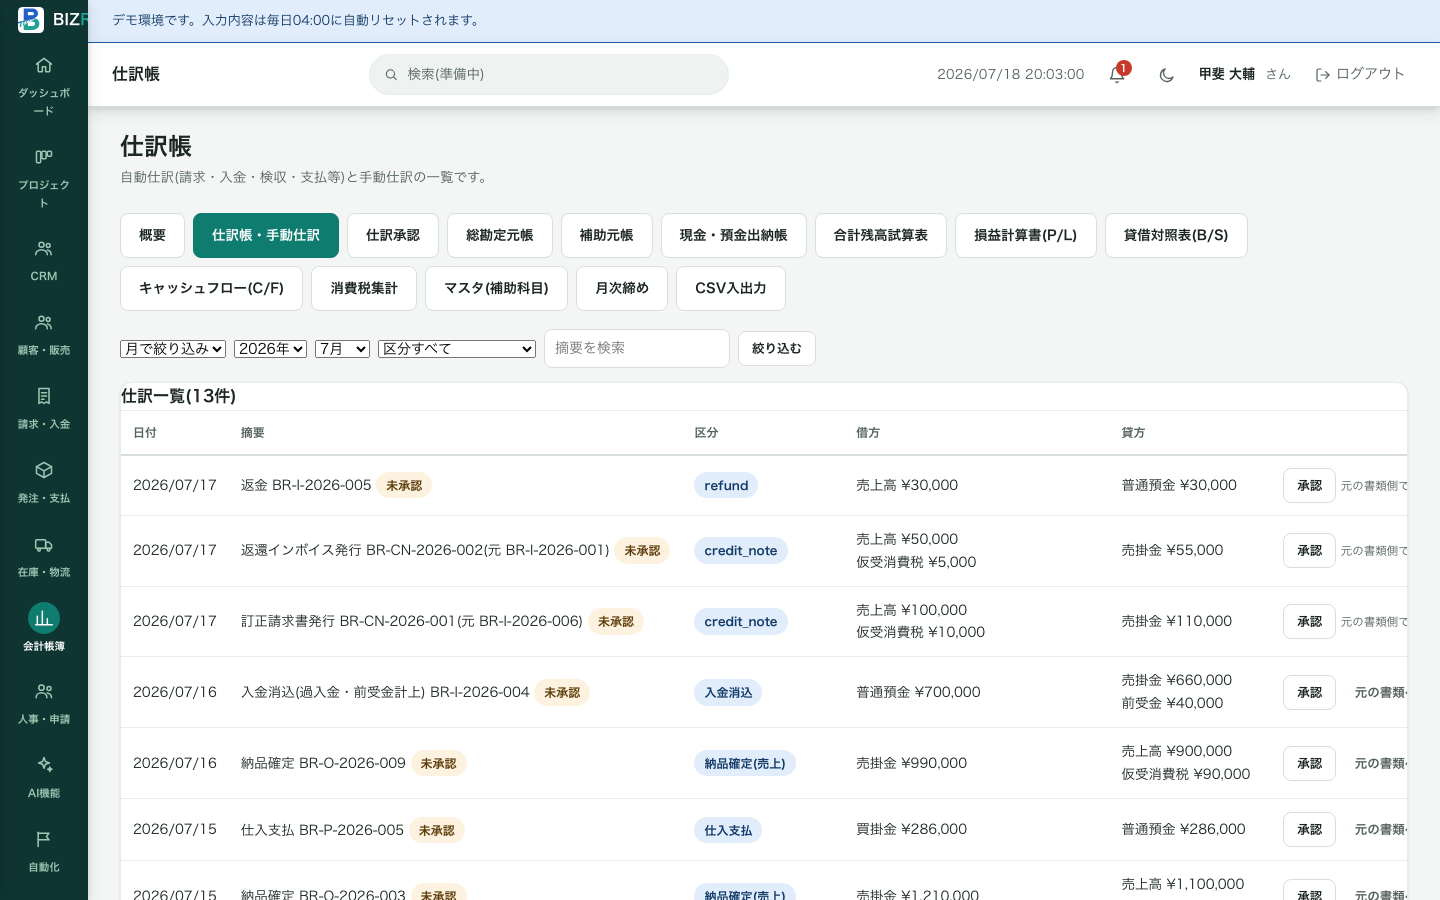
Task: Approve the 返金 BR-I-2026-005 entry
Action: (1309, 485)
